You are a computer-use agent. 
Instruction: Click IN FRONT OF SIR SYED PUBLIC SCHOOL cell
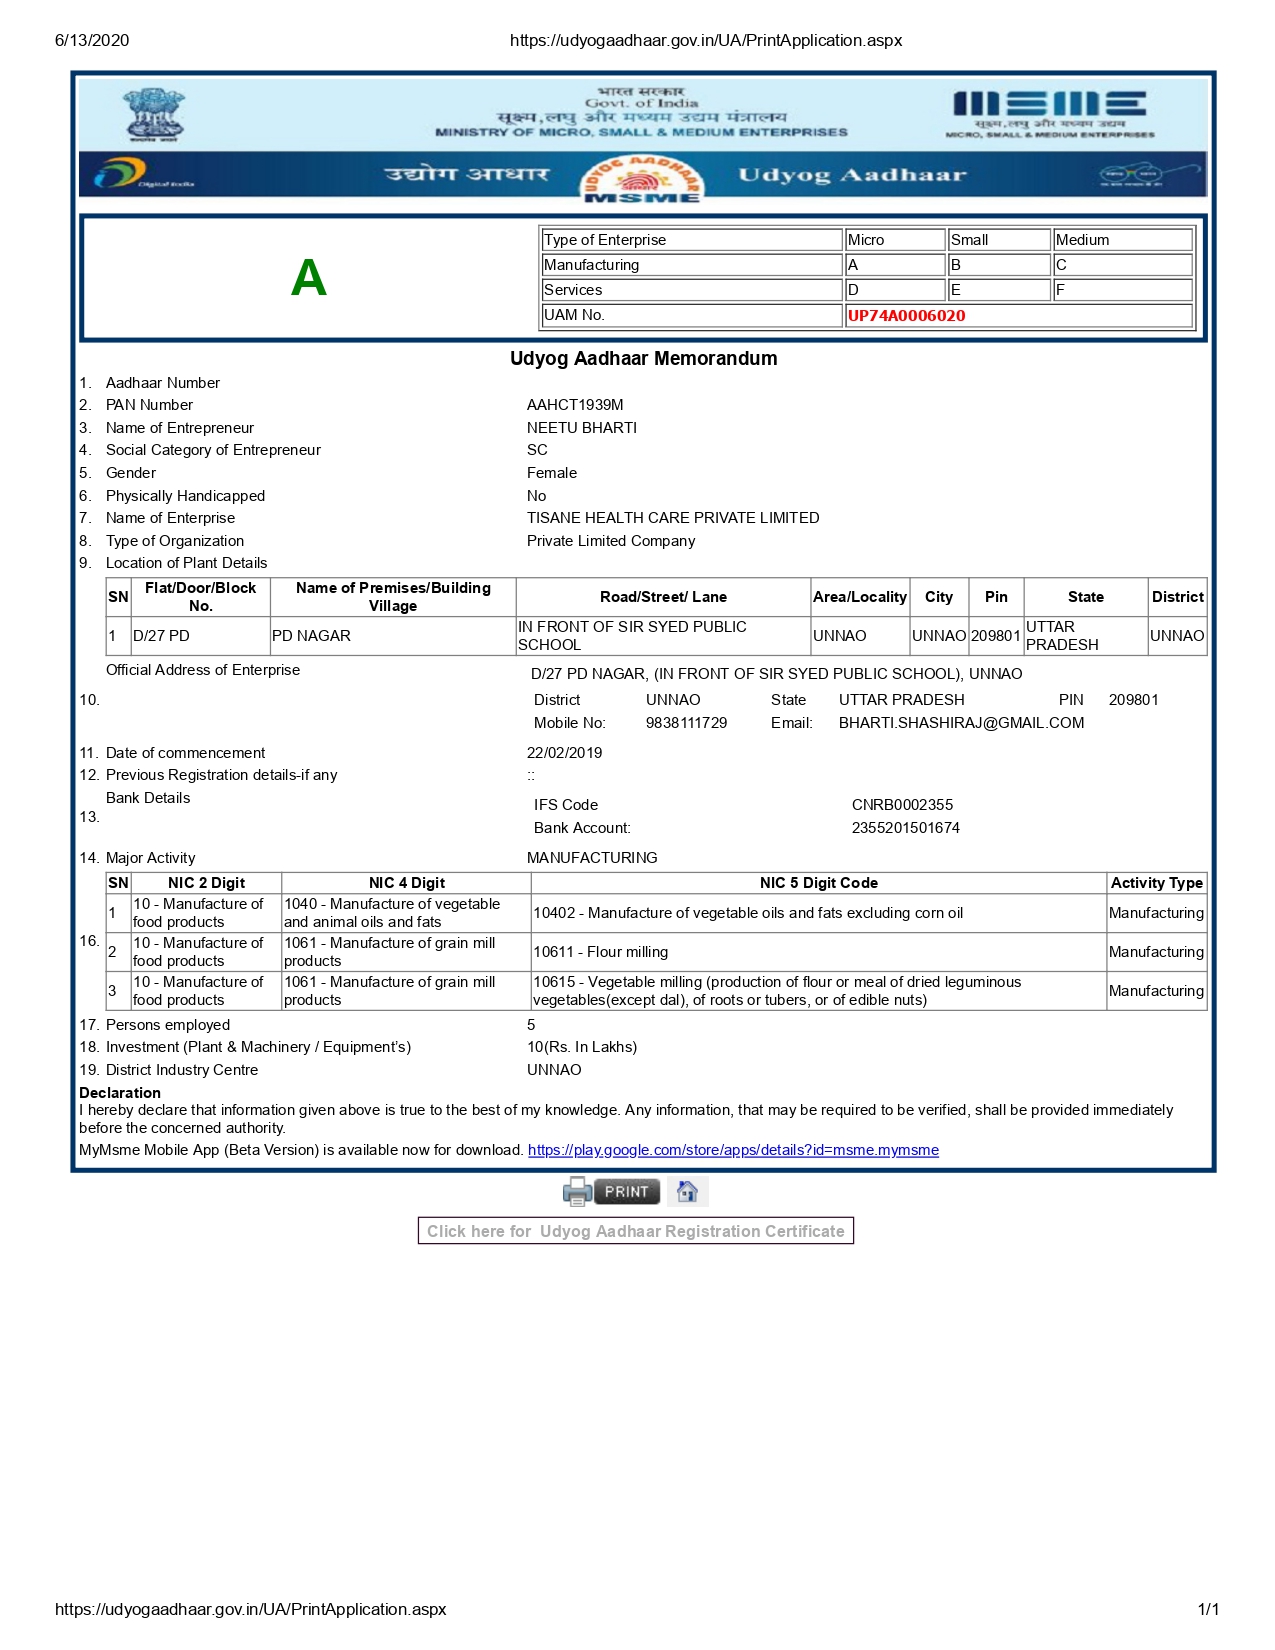pyautogui.click(x=663, y=636)
